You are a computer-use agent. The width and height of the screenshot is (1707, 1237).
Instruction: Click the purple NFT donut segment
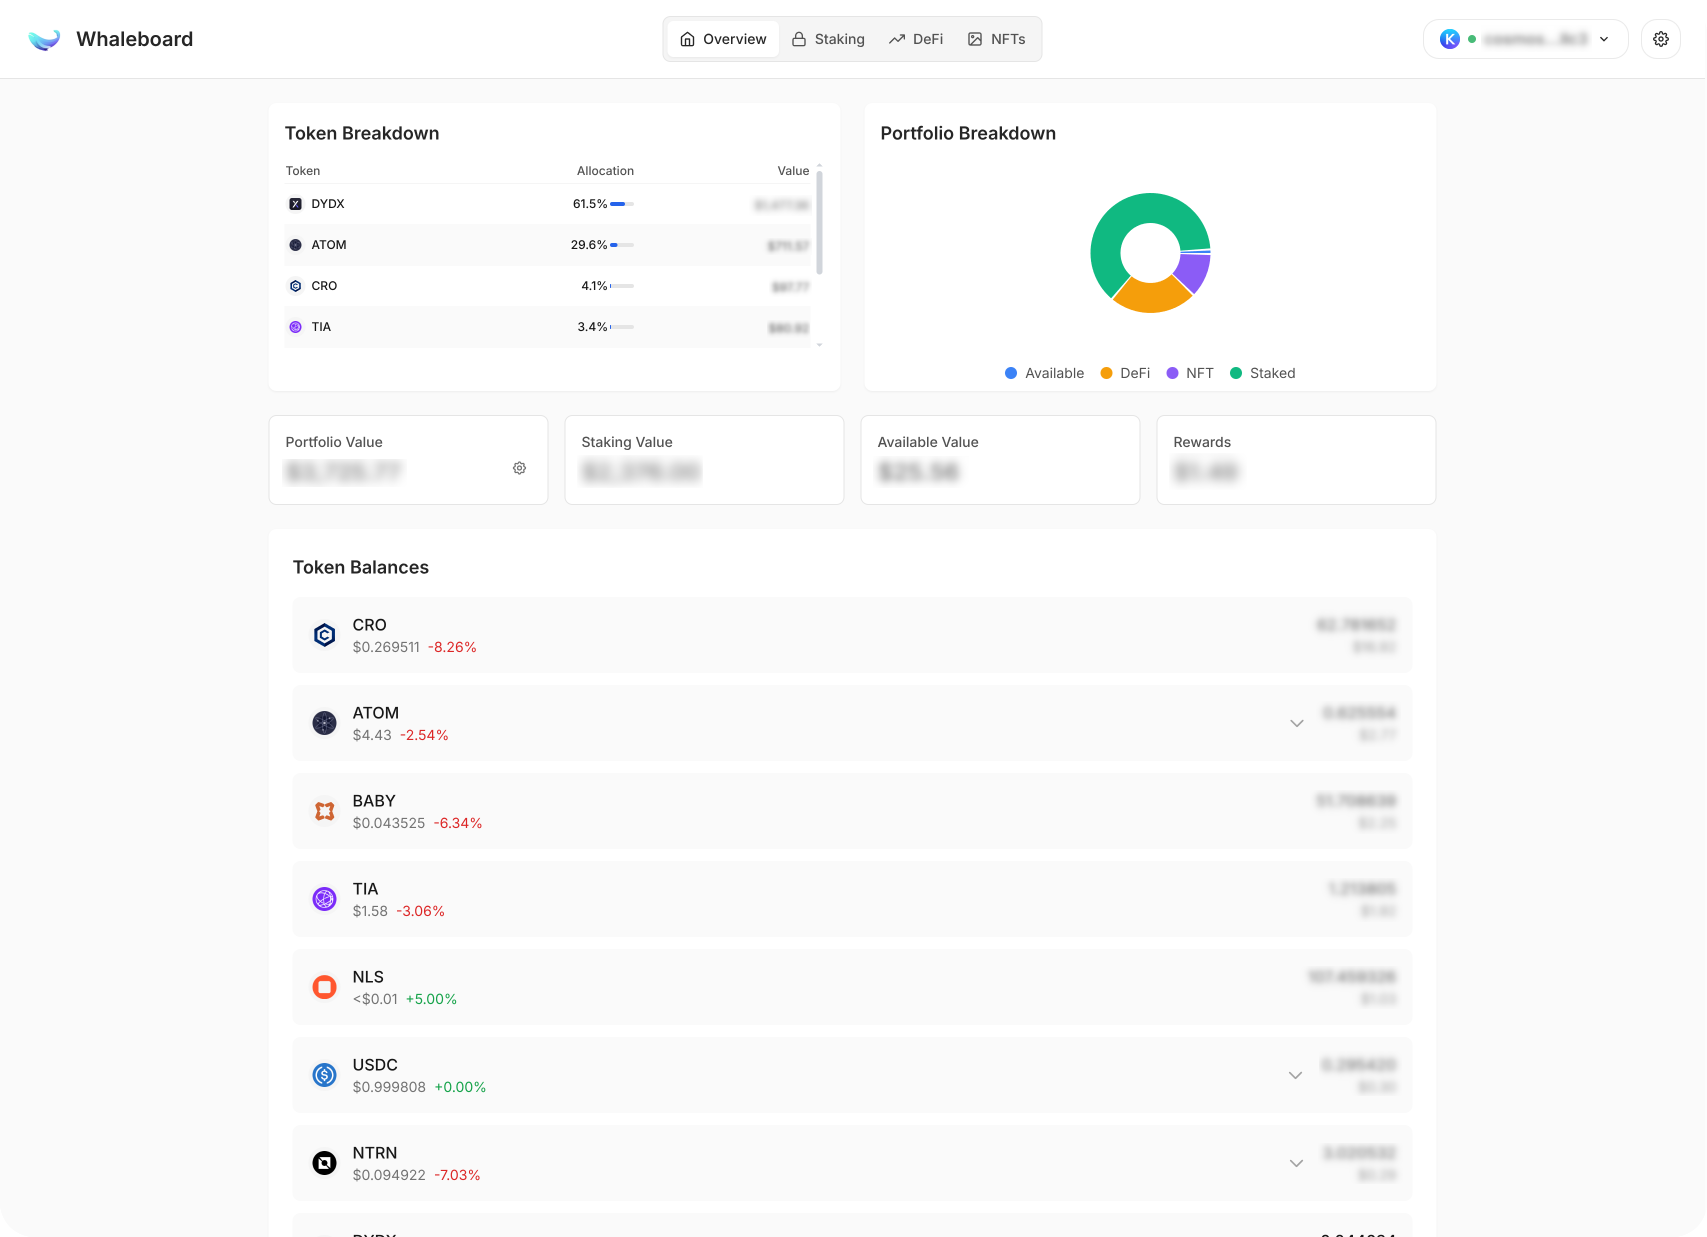[x=1195, y=270]
